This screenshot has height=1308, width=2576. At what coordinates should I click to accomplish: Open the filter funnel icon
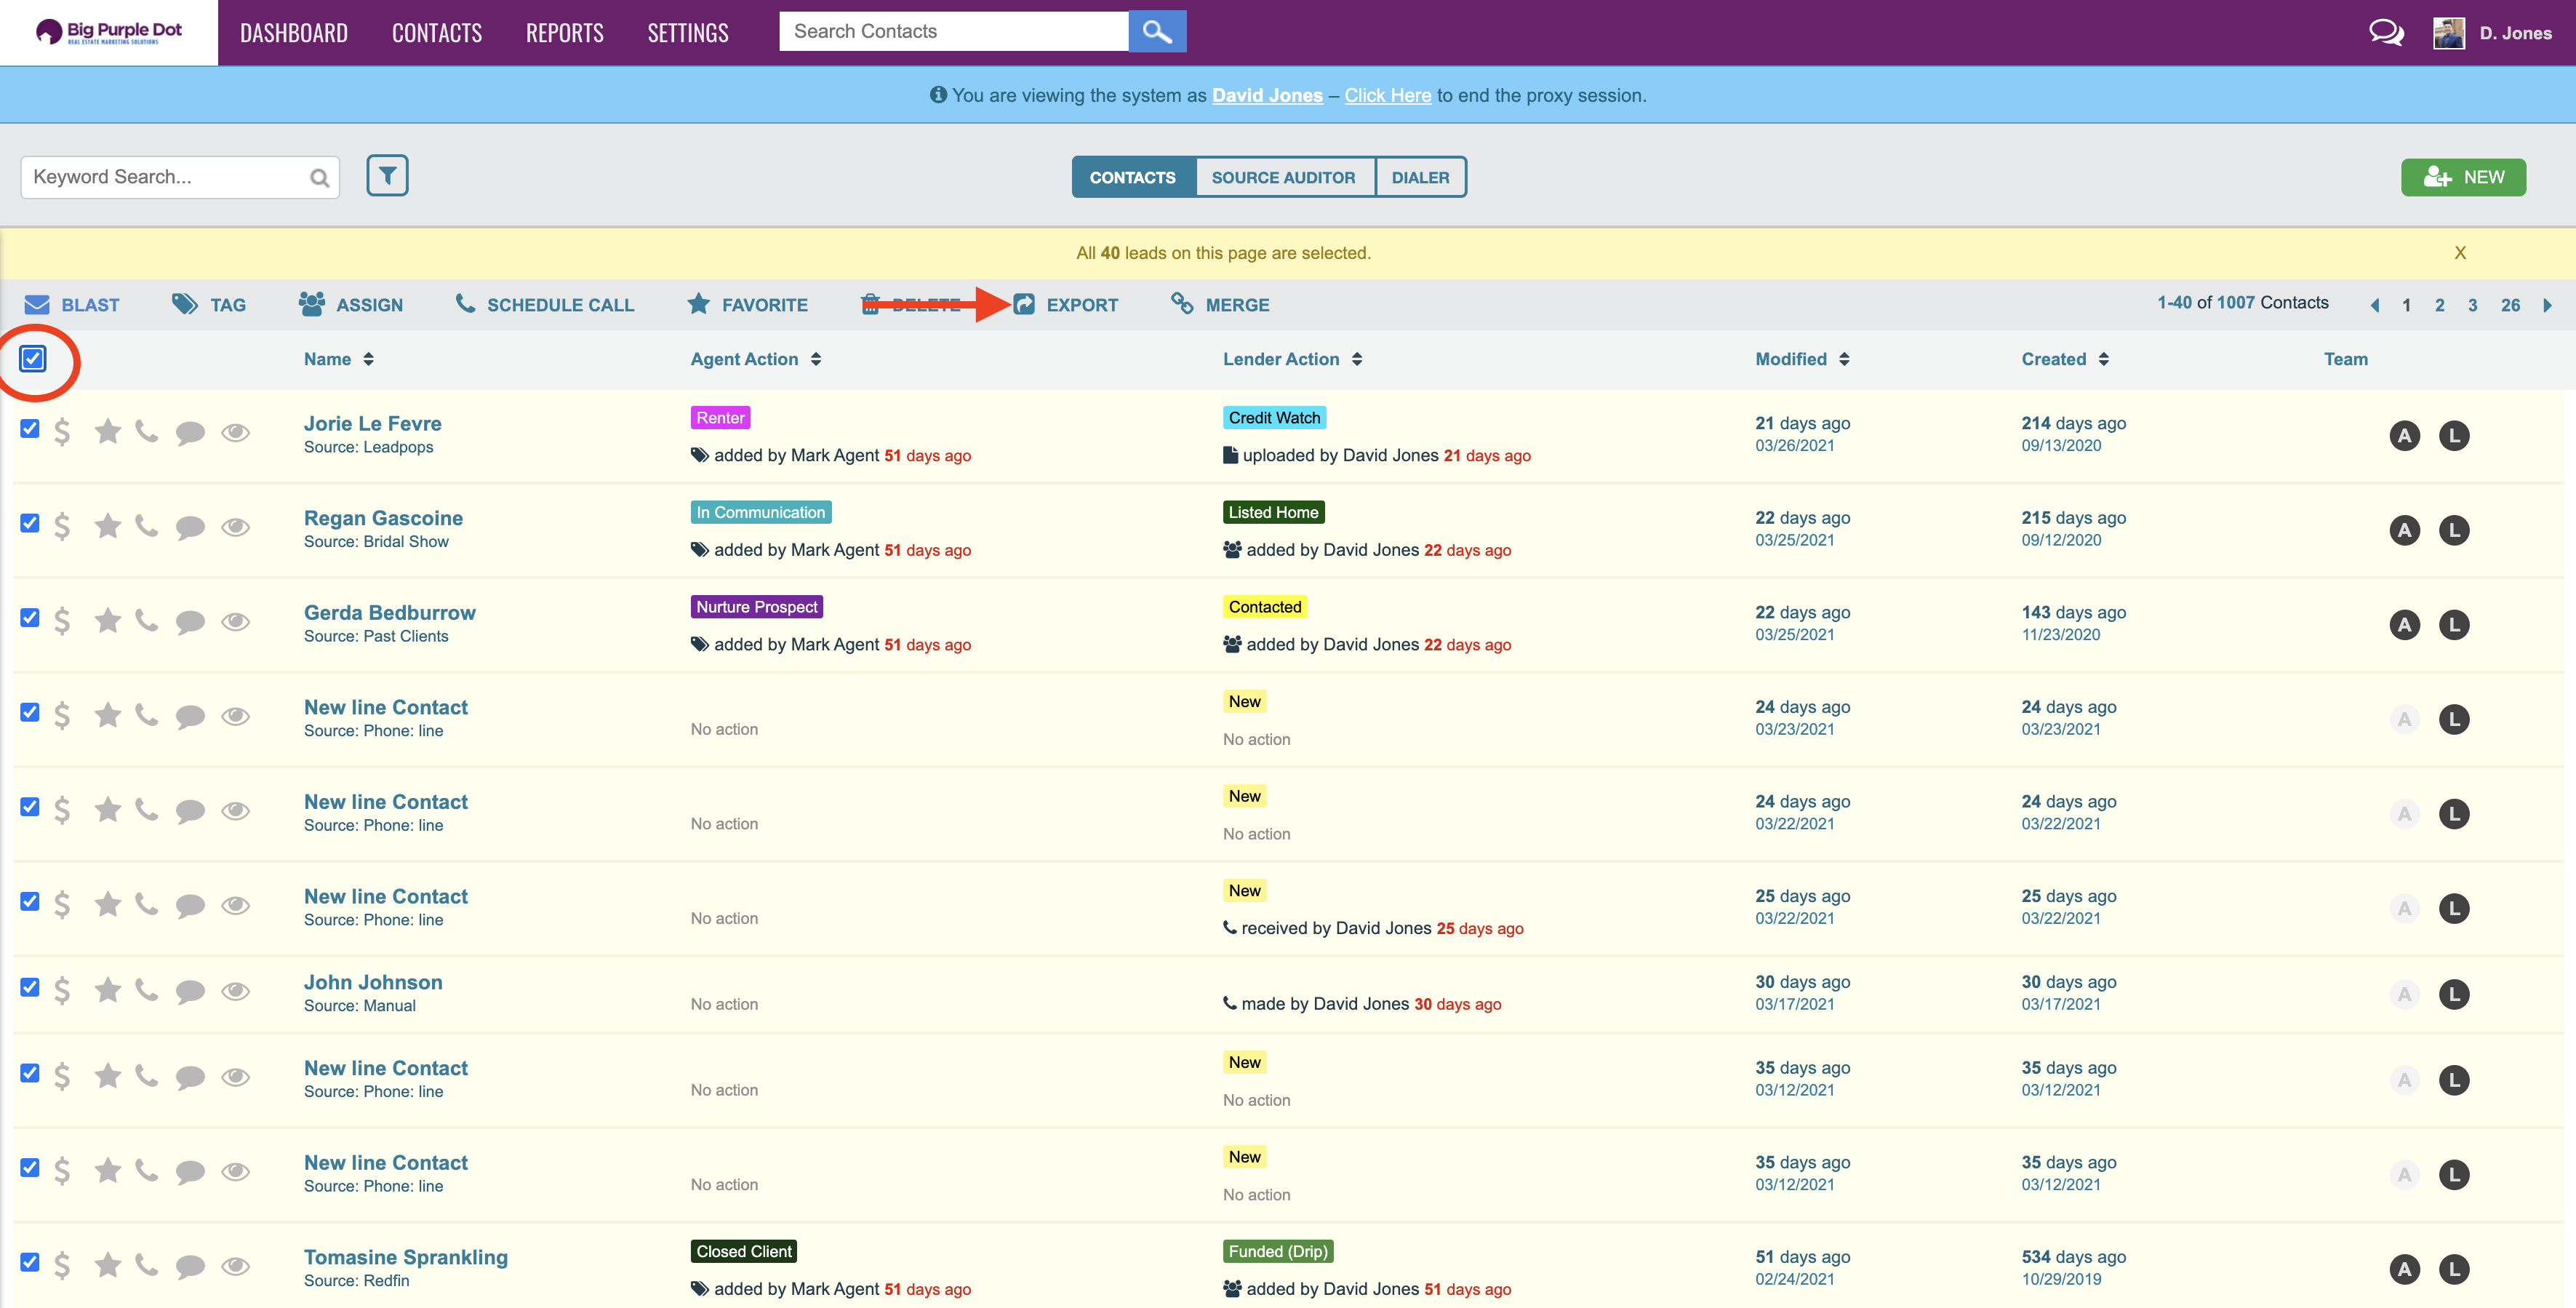[x=387, y=176]
